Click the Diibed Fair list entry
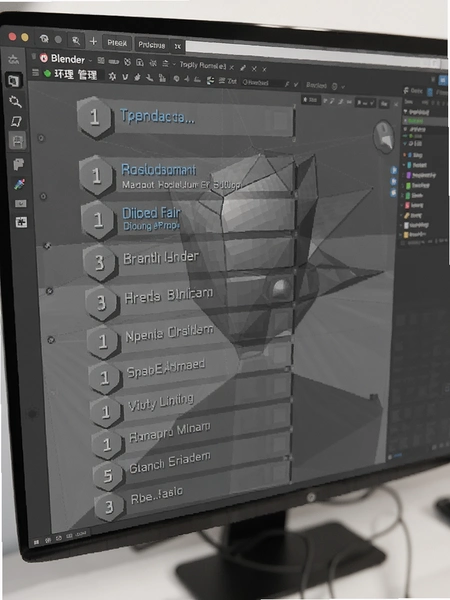 (188, 219)
